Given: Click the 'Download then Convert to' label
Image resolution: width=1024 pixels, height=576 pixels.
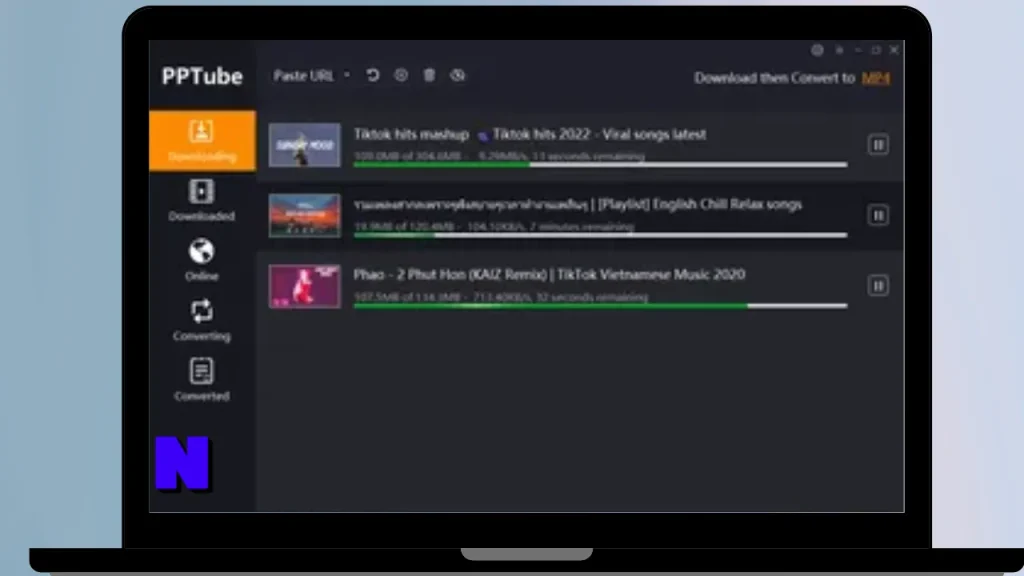Looking at the screenshot, I should coord(775,78).
